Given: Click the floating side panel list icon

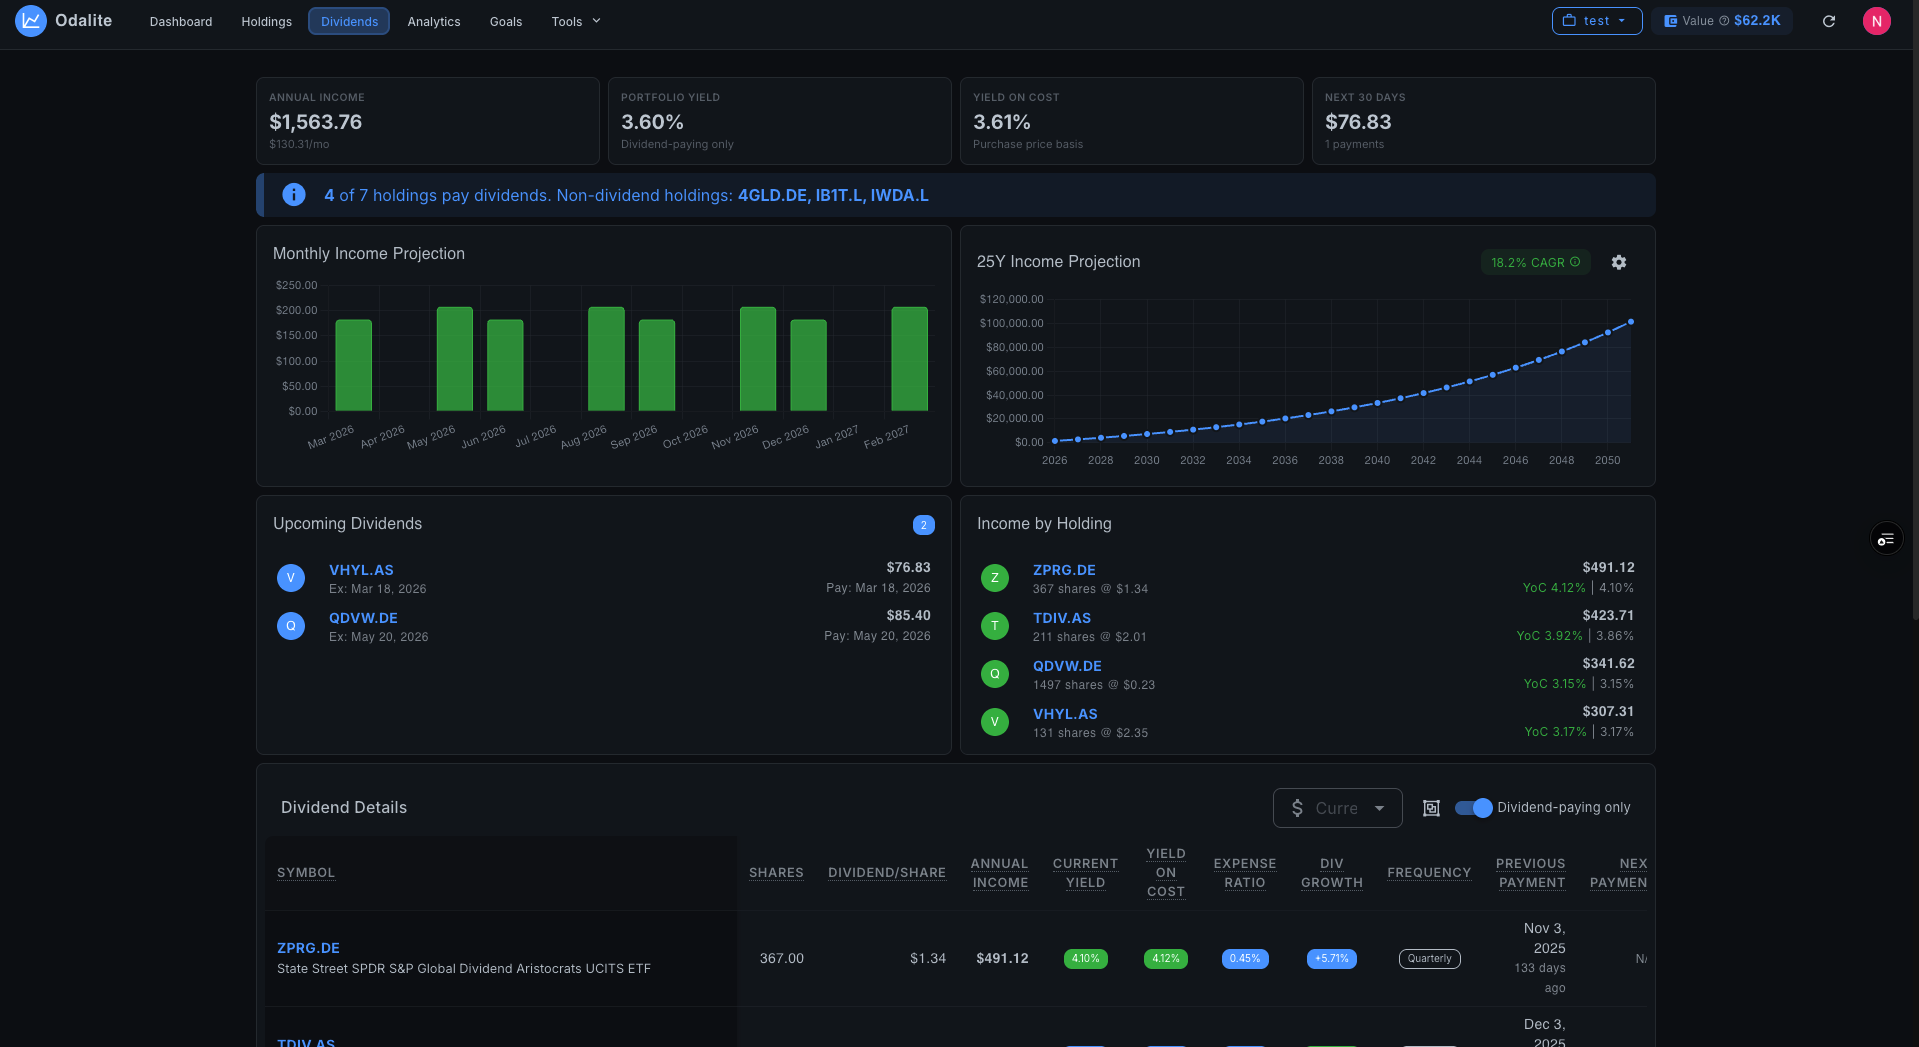Looking at the screenshot, I should pyautogui.click(x=1886, y=539).
